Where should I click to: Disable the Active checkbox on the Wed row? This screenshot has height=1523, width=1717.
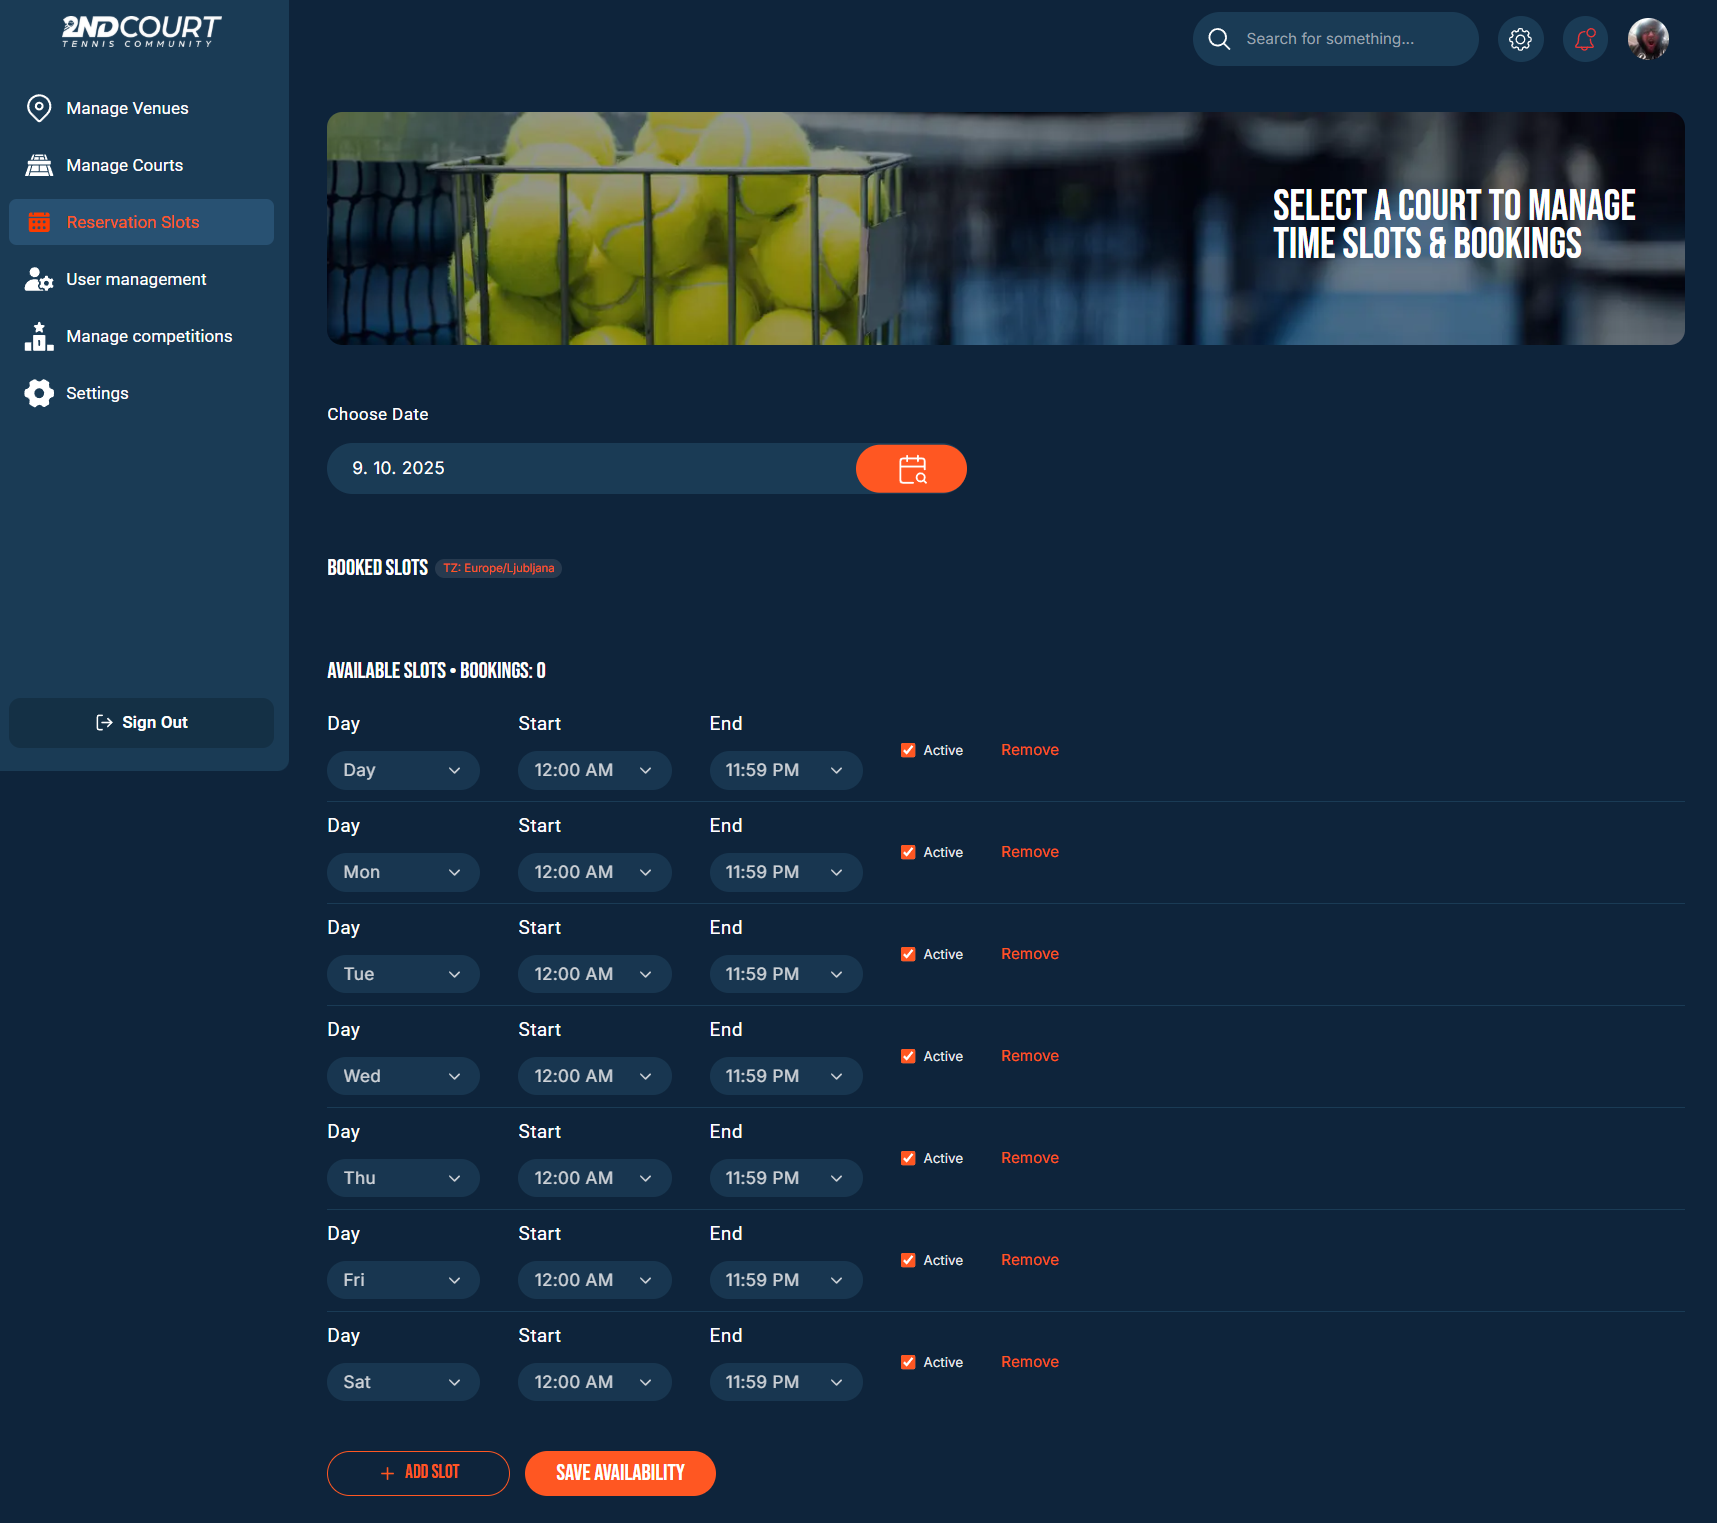(908, 1056)
